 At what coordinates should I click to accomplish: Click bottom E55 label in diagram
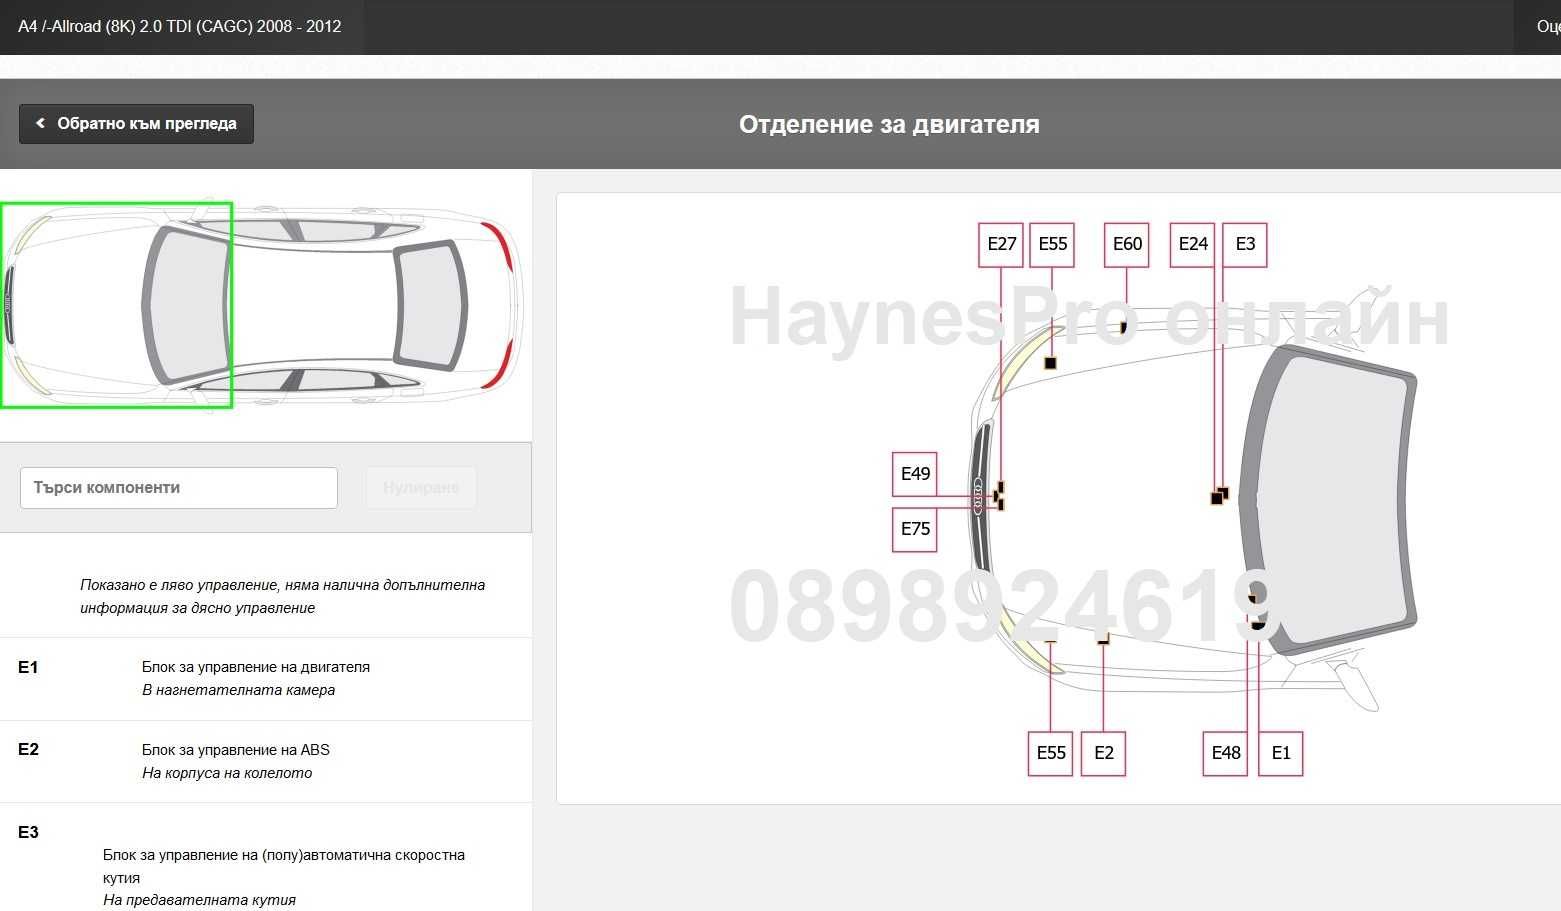coord(1051,753)
